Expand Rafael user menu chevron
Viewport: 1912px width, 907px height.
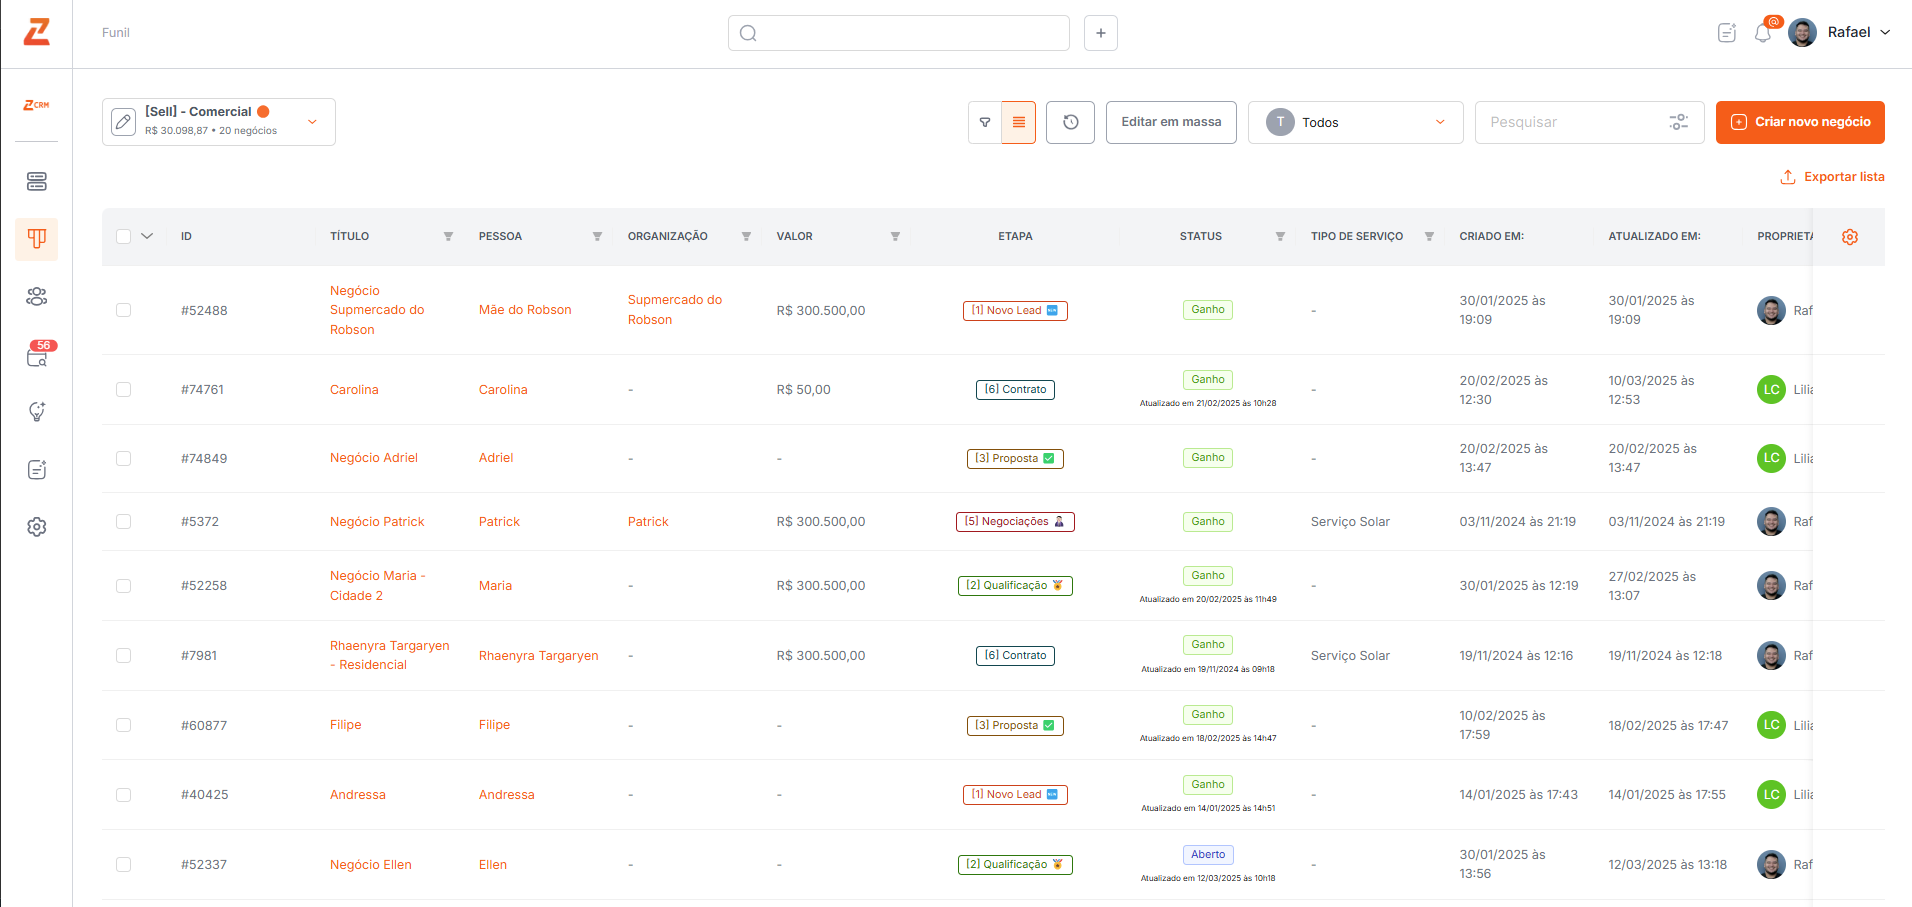point(1885,33)
